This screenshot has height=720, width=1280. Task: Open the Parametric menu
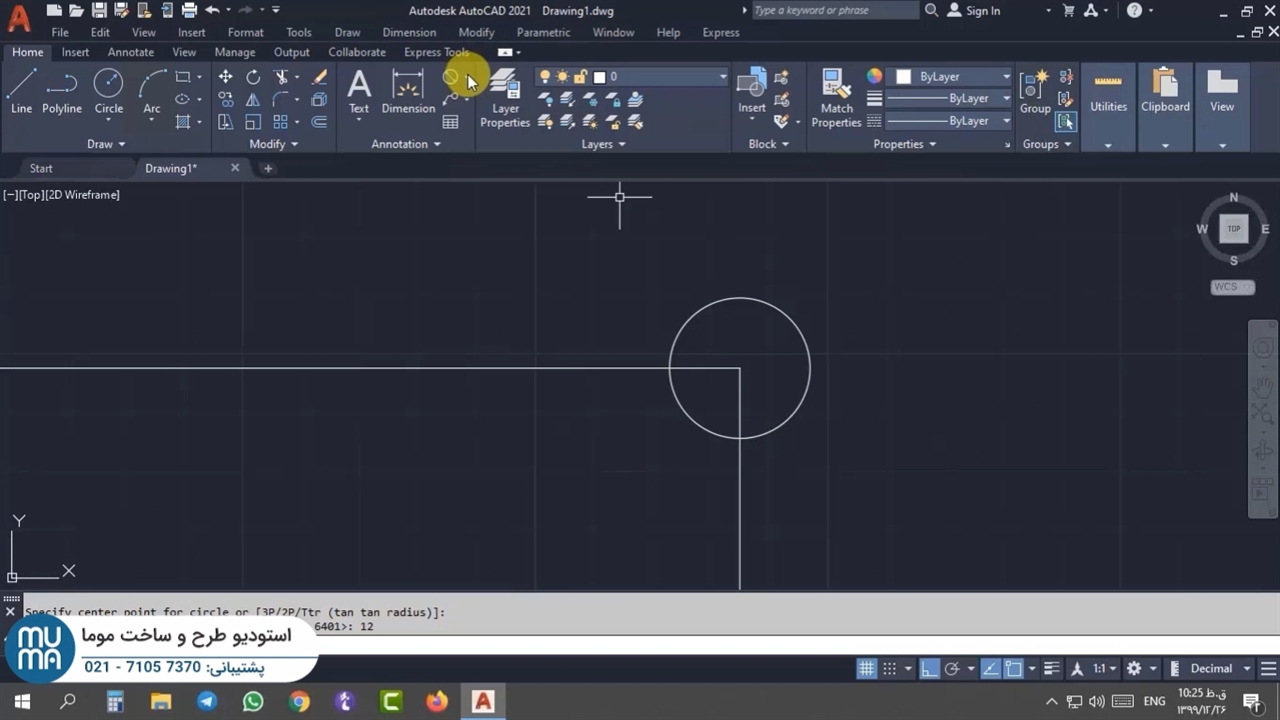coord(543,32)
